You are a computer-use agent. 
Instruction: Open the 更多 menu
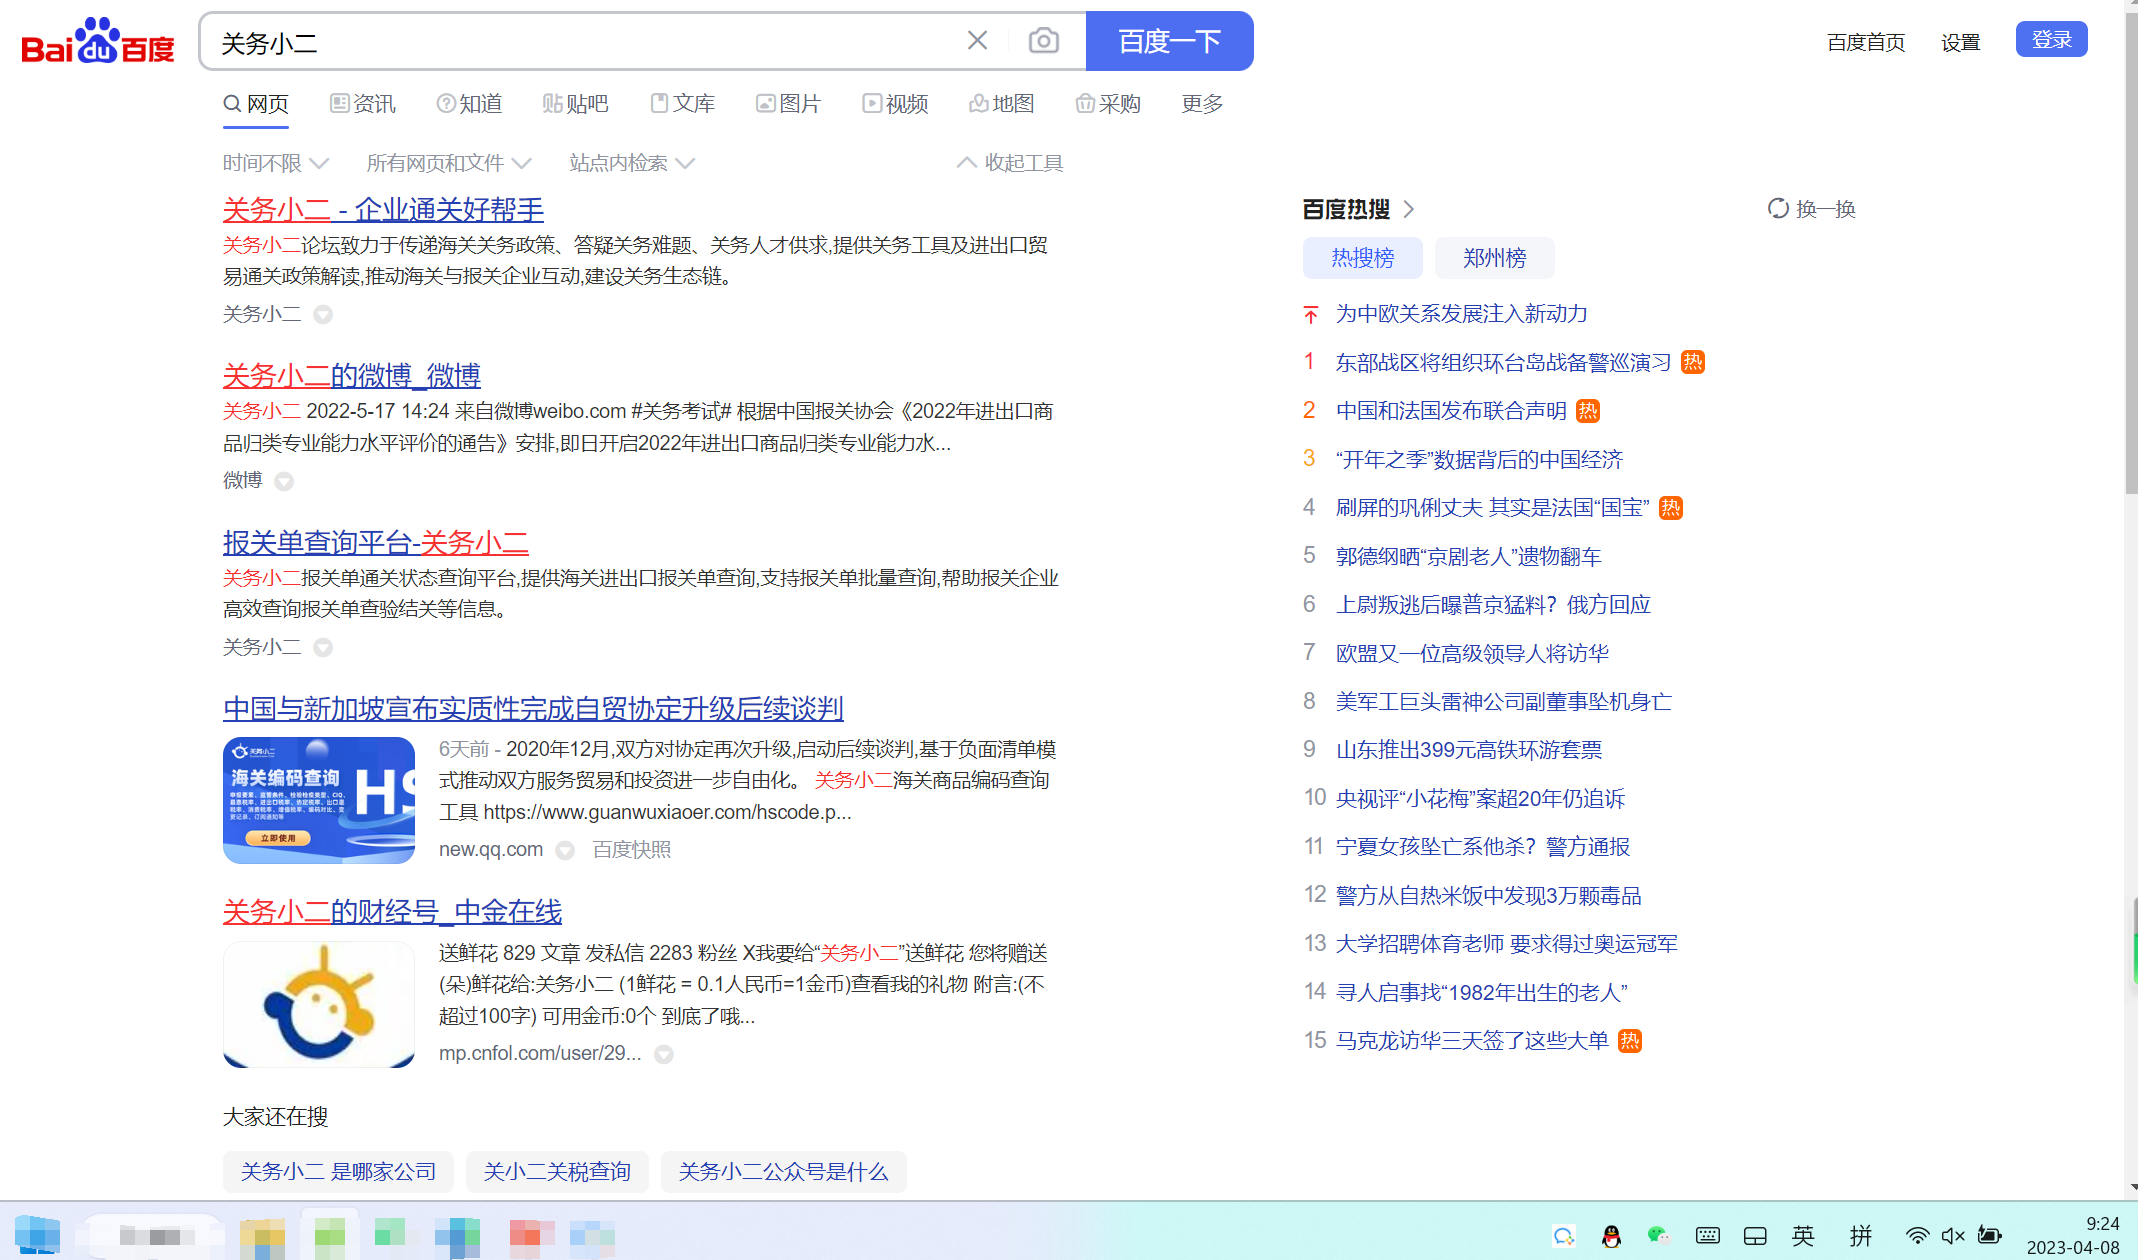tap(1202, 104)
